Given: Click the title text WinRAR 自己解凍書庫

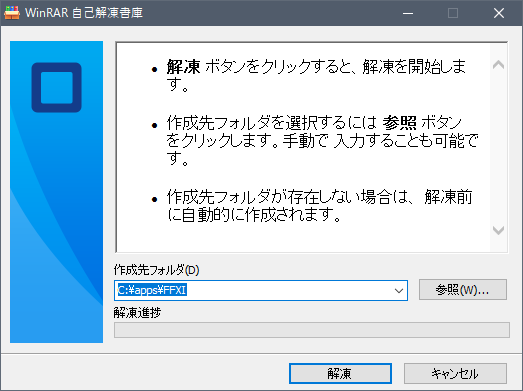Looking at the screenshot, I should tap(84, 13).
